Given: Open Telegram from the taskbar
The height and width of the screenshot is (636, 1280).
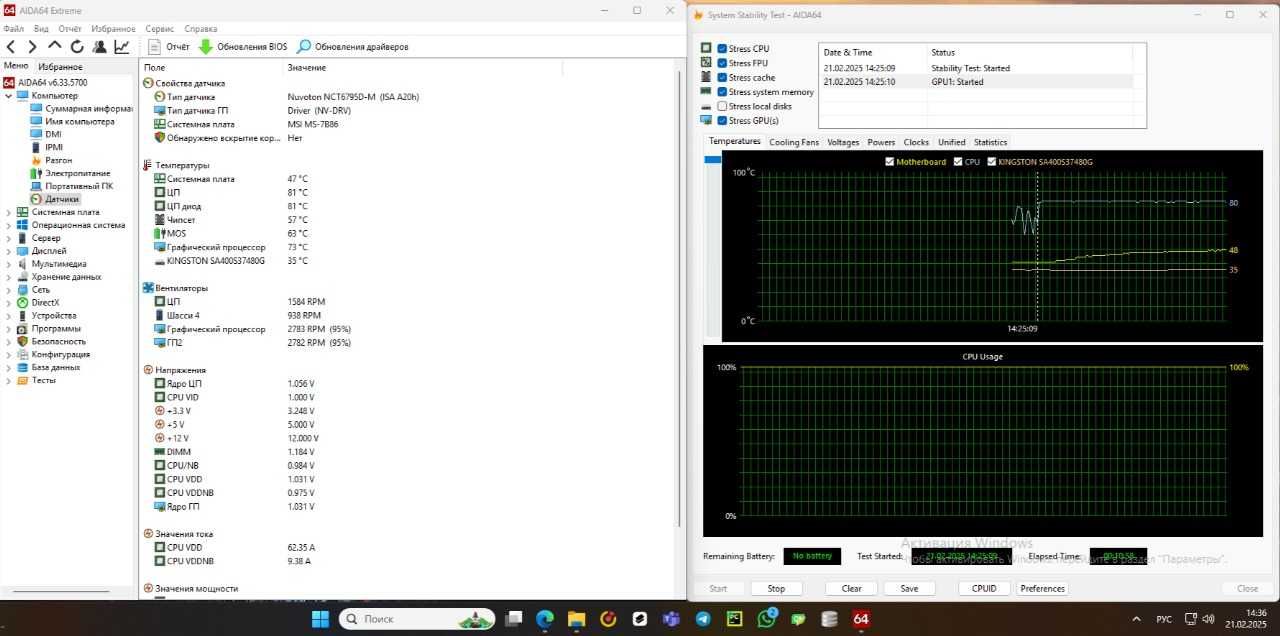Looking at the screenshot, I should tap(703, 619).
